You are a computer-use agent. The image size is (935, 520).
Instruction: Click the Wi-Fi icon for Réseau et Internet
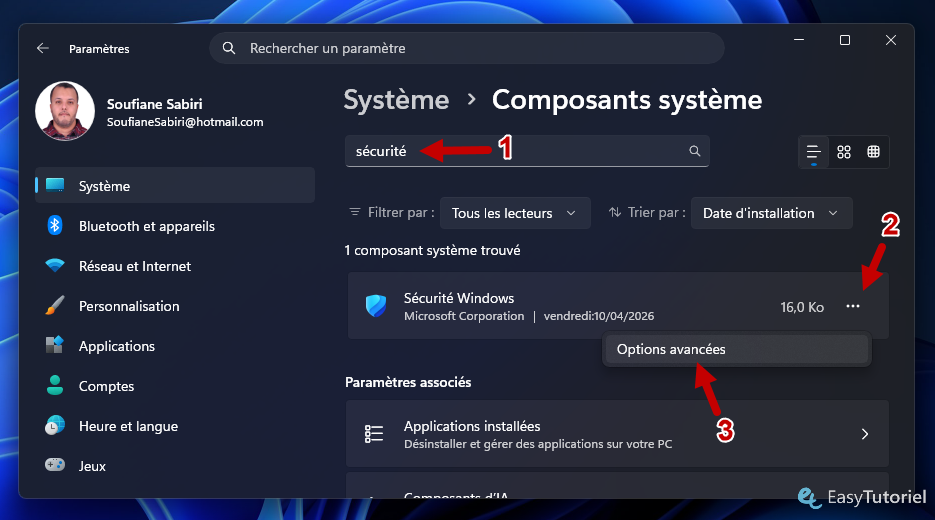click(55, 265)
